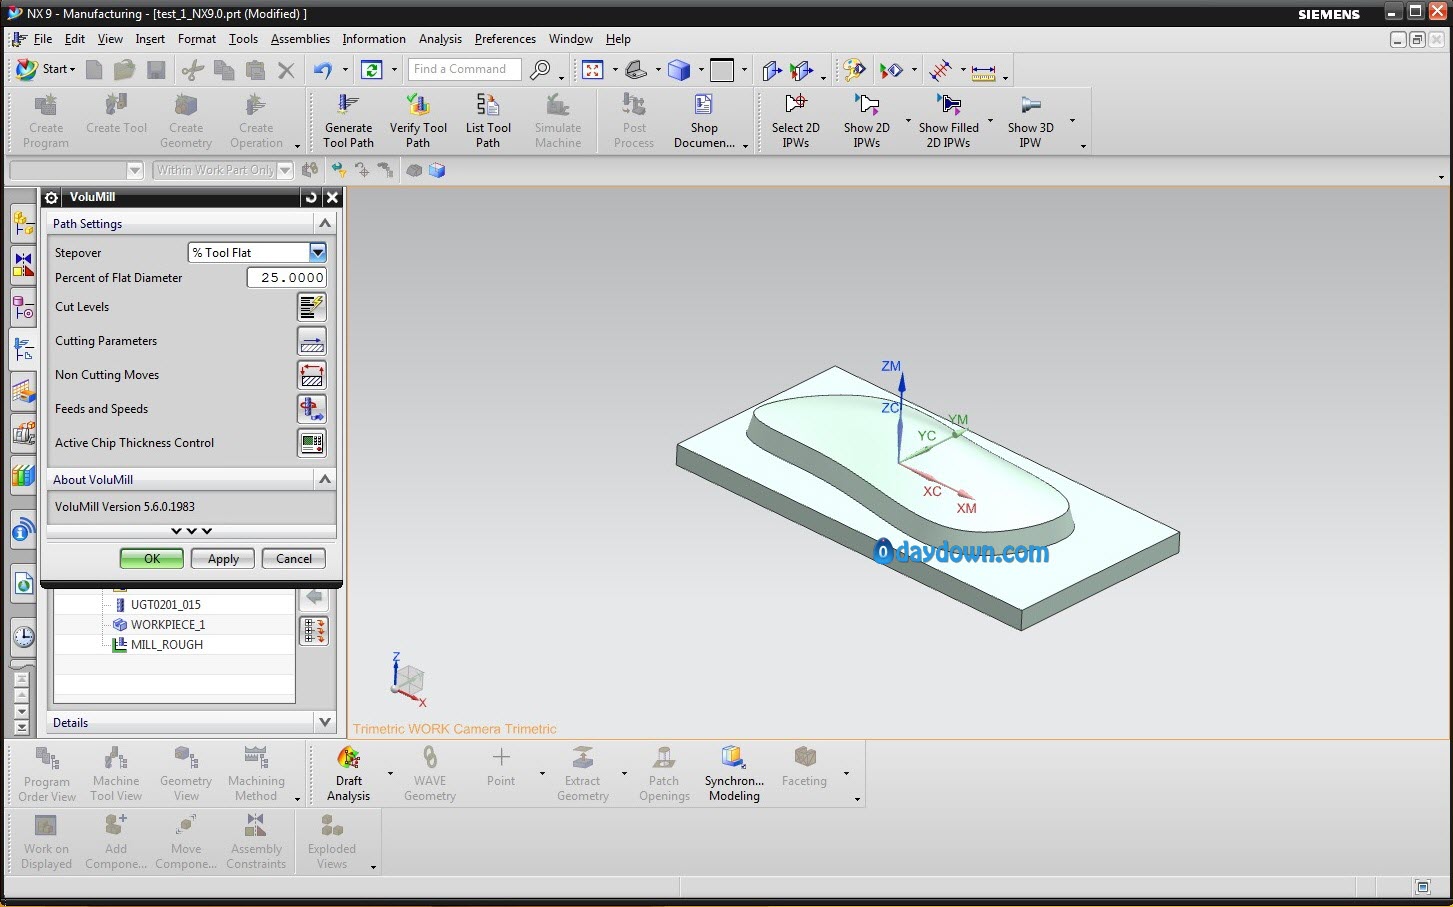Click the List Tool Path icon
The height and width of the screenshot is (907, 1453).
pyautogui.click(x=488, y=105)
